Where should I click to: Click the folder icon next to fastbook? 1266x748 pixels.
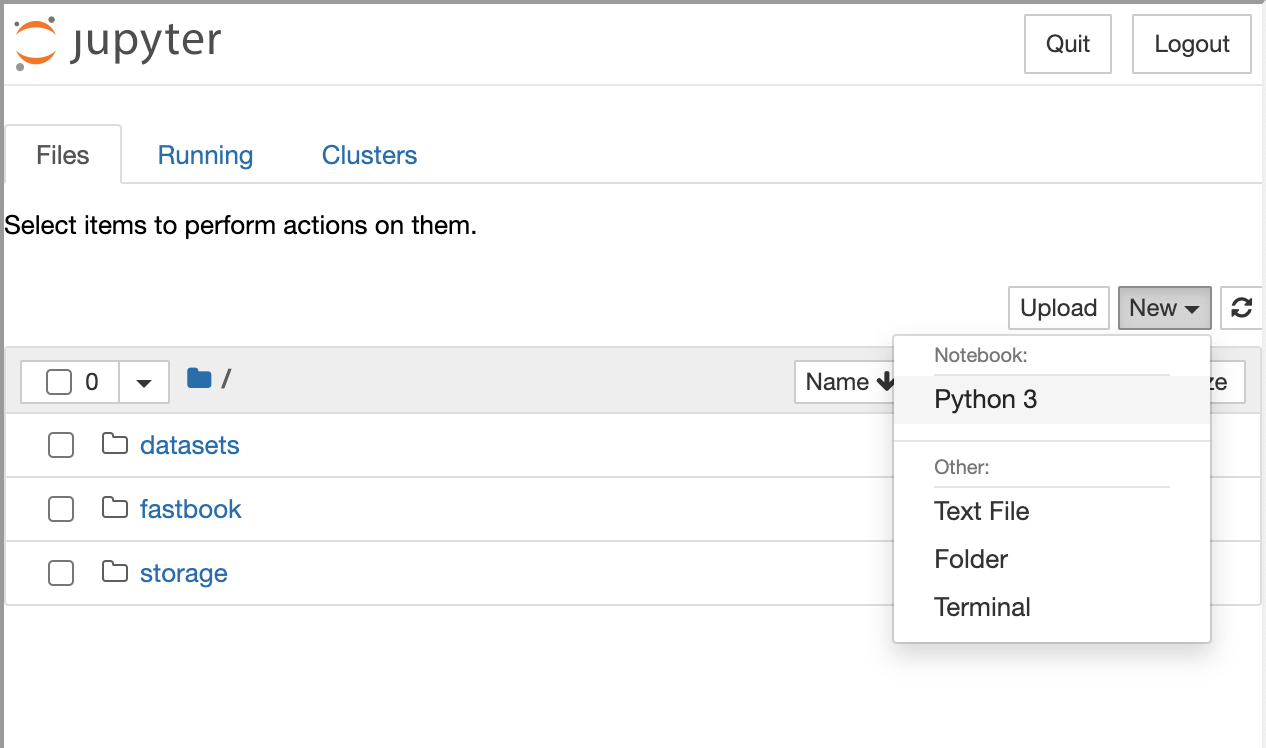pos(115,507)
